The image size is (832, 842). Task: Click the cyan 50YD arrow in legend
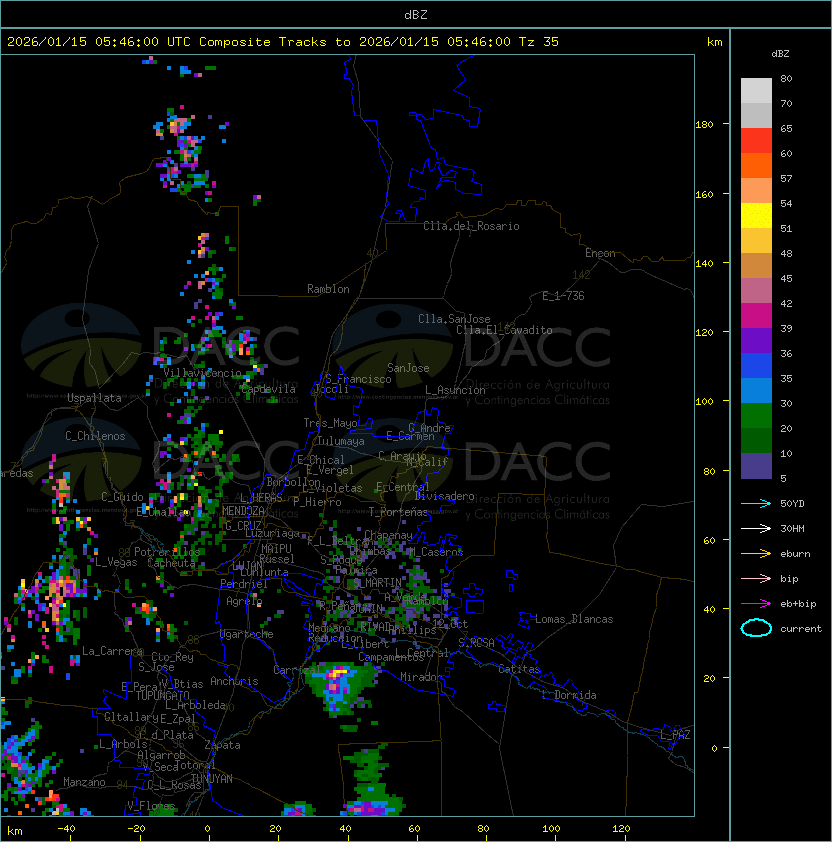[x=756, y=504]
